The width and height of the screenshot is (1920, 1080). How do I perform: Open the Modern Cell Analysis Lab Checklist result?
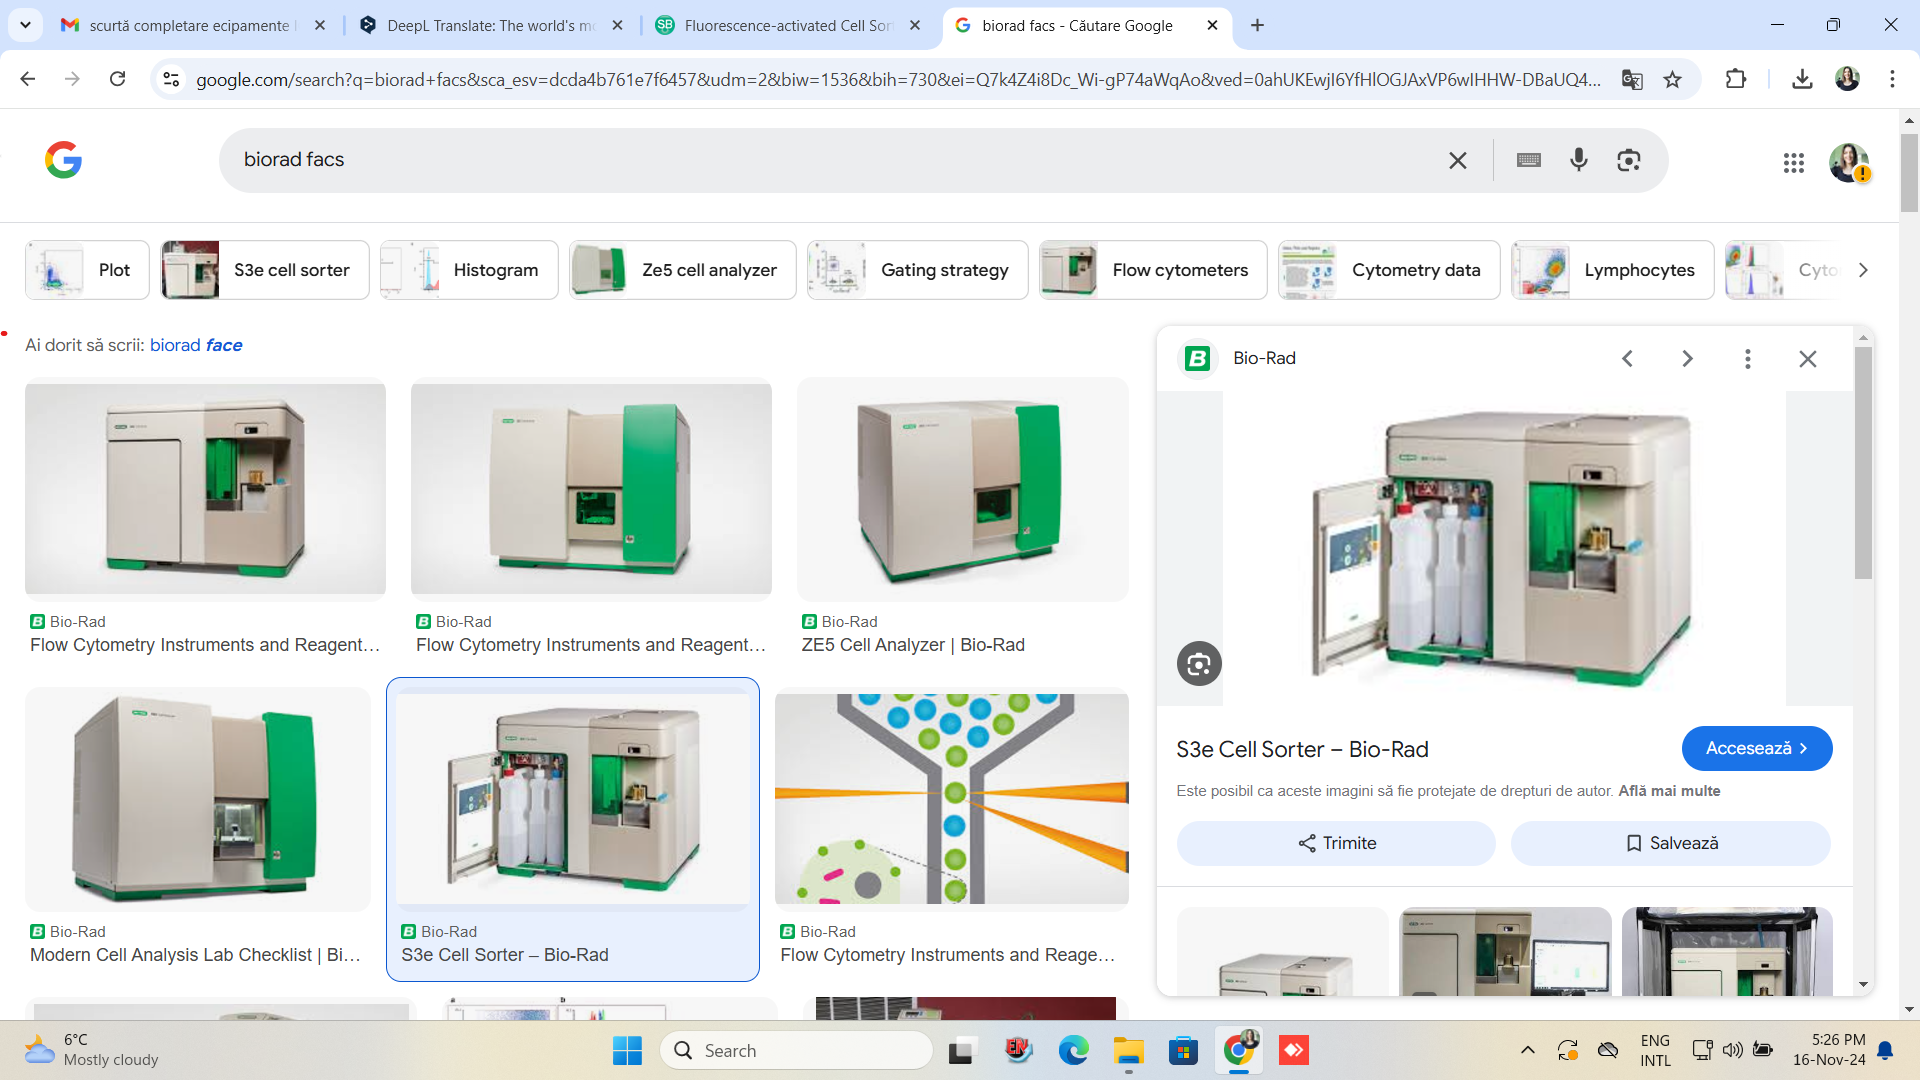[195, 955]
